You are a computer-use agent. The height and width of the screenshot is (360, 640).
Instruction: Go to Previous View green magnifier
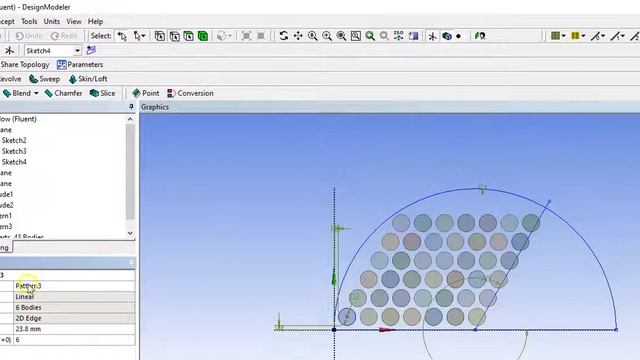pos(370,36)
